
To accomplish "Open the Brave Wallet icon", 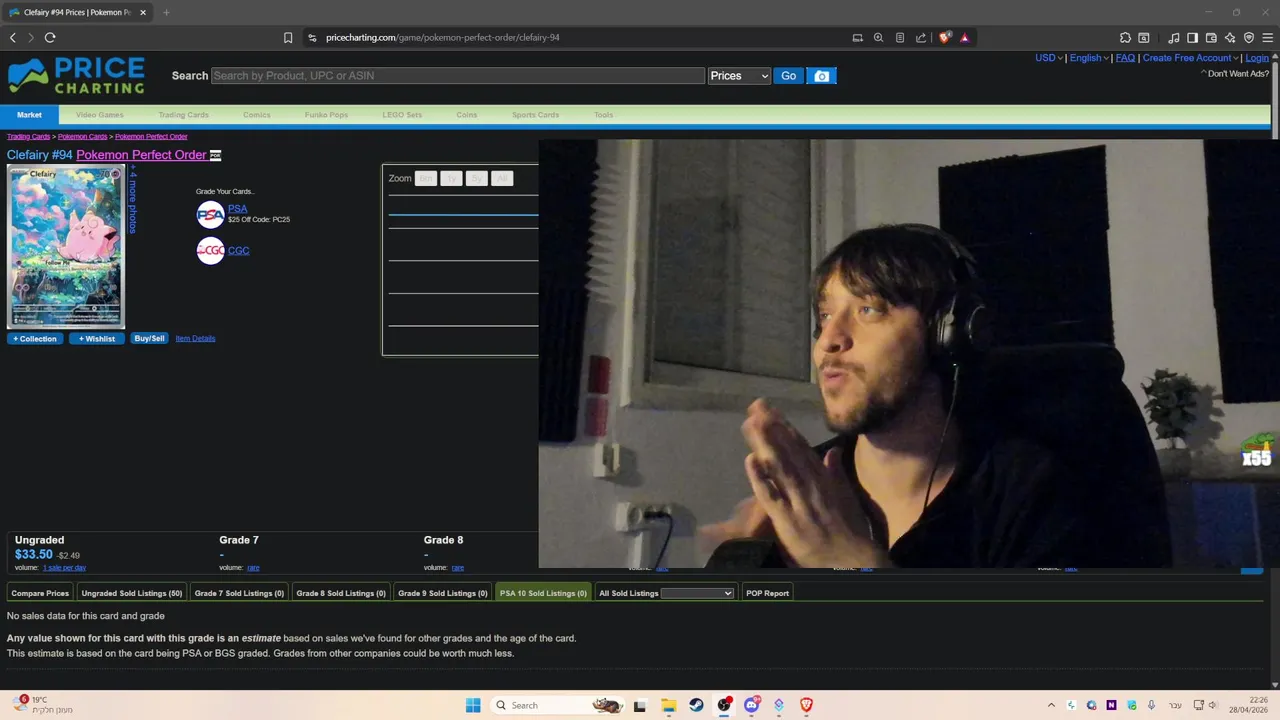I will click(1211, 38).
